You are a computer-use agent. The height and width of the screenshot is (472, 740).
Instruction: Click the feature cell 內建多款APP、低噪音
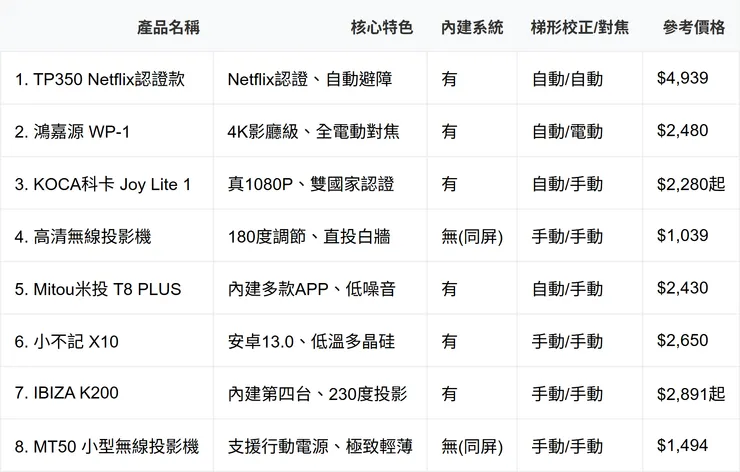click(311, 289)
